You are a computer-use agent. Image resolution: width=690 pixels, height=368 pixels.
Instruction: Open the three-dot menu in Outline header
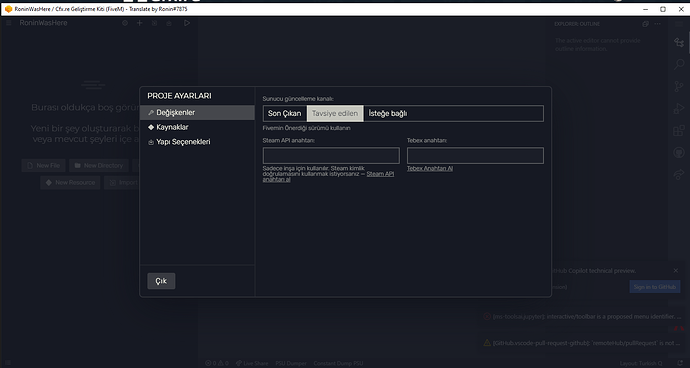(657, 24)
